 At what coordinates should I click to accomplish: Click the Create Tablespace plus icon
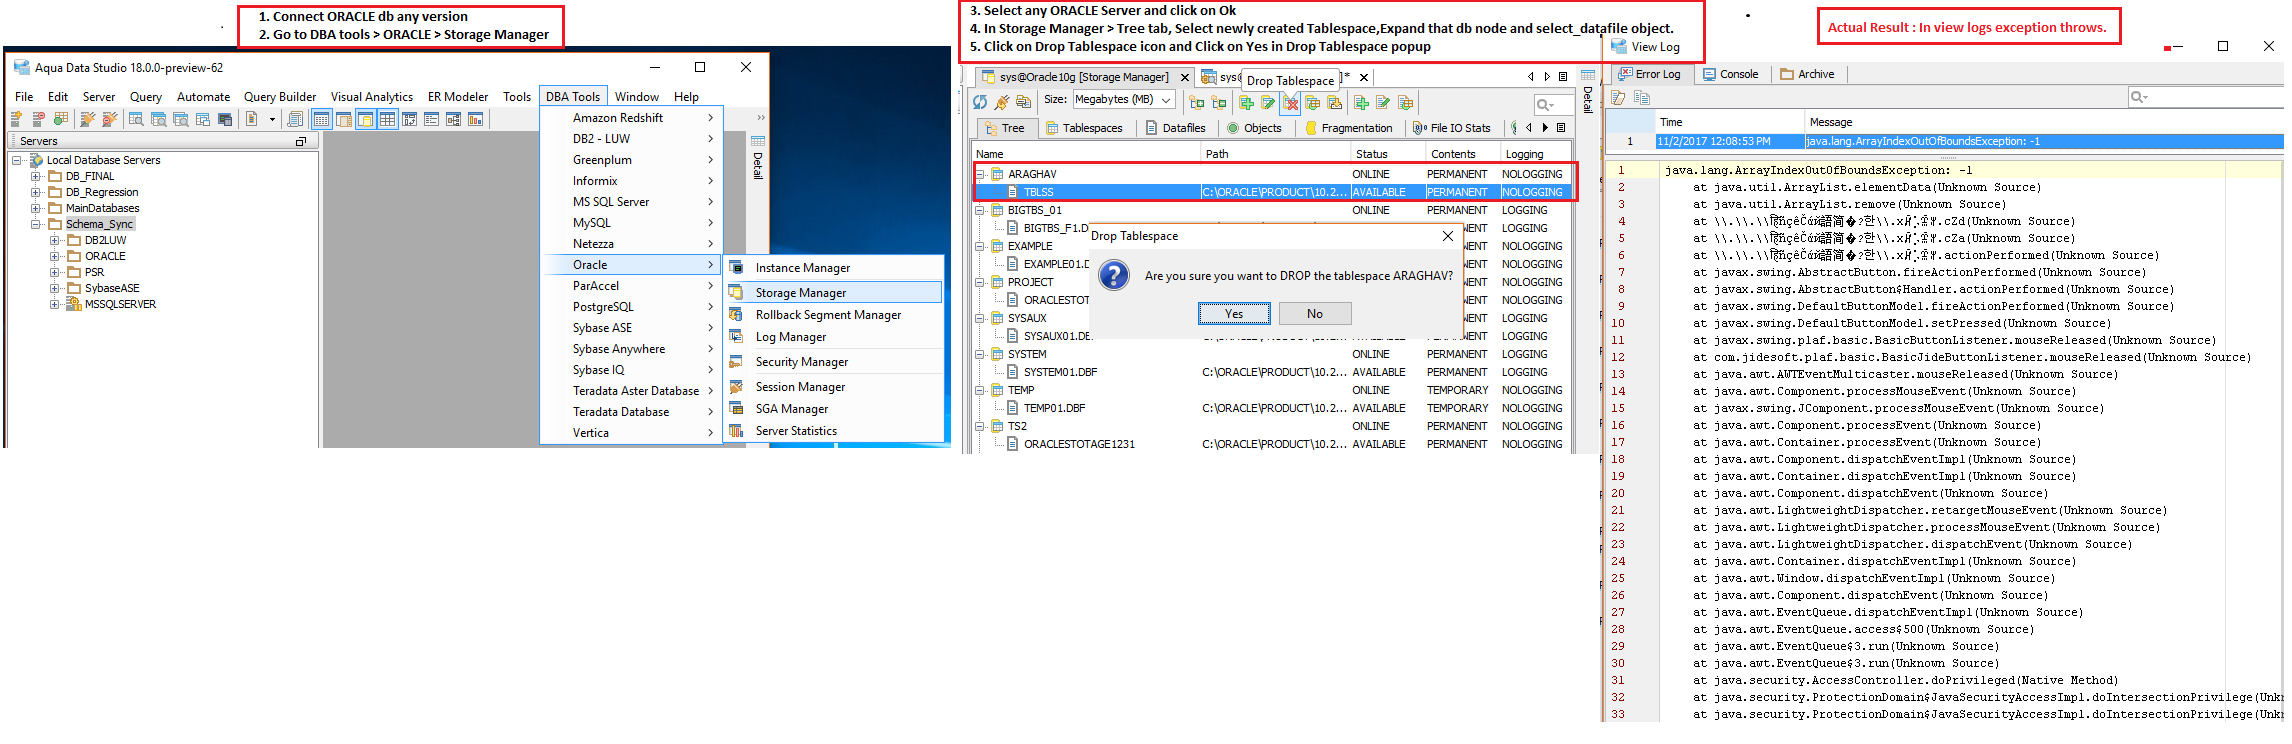1246,102
